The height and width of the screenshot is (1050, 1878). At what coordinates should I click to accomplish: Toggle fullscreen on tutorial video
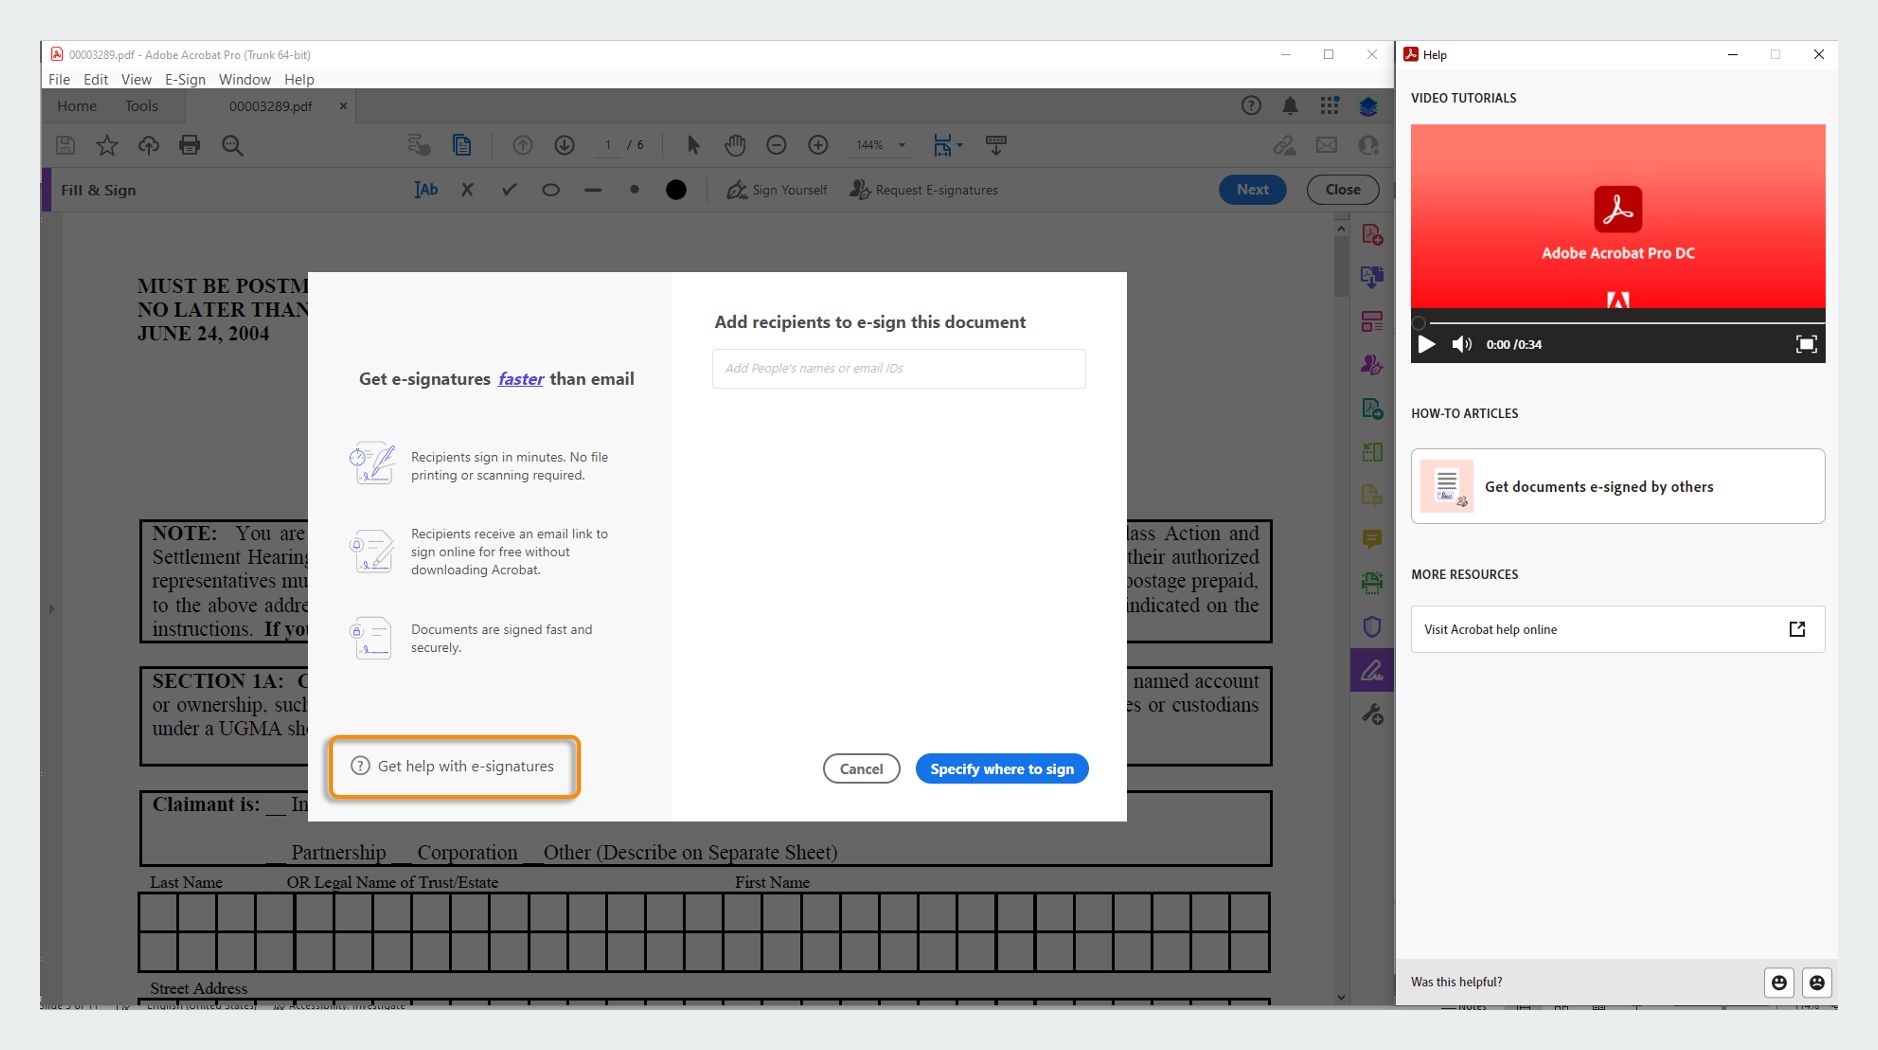(x=1806, y=344)
